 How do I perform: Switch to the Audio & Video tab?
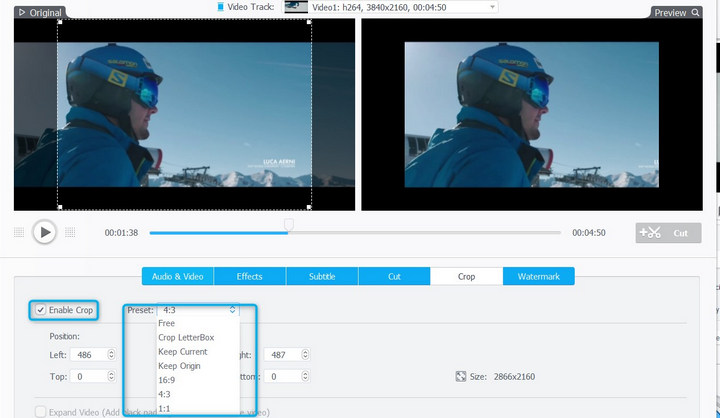point(177,276)
